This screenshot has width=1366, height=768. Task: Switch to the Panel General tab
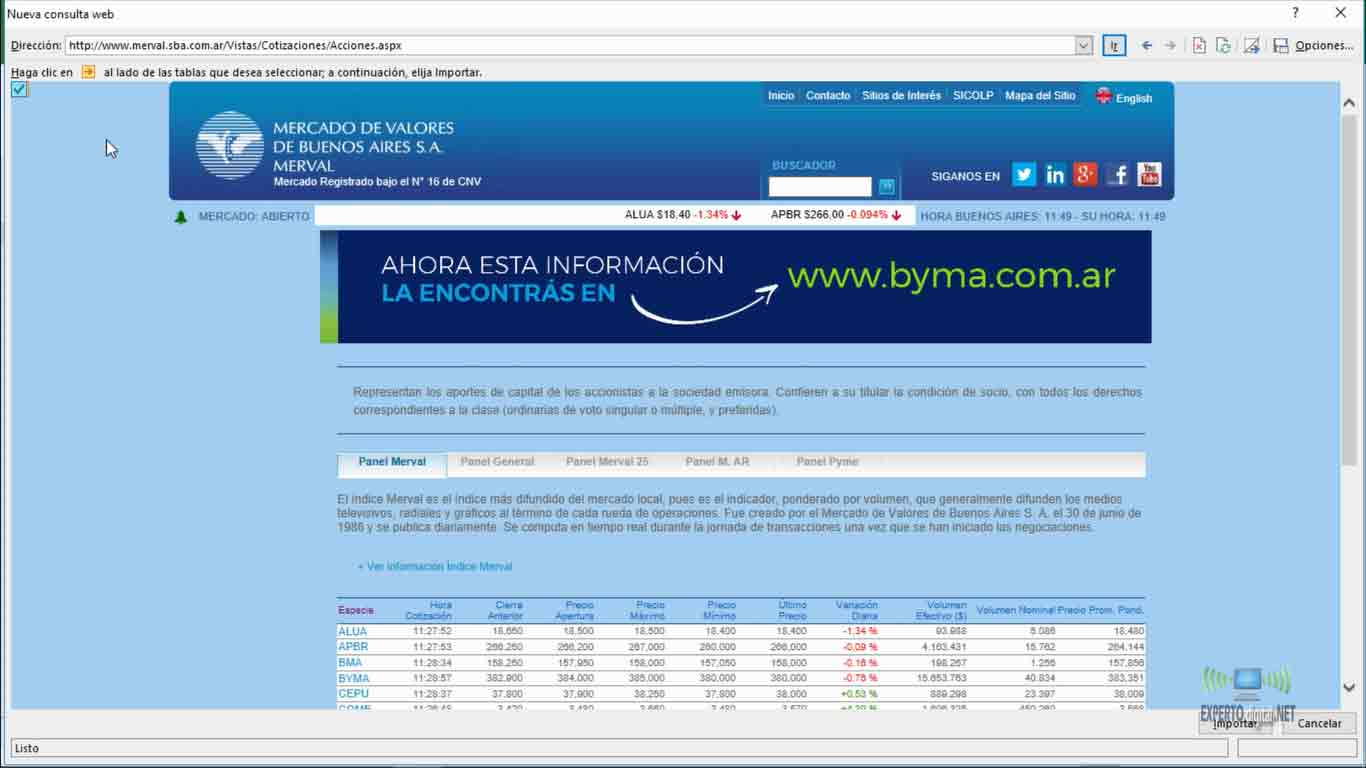point(497,462)
